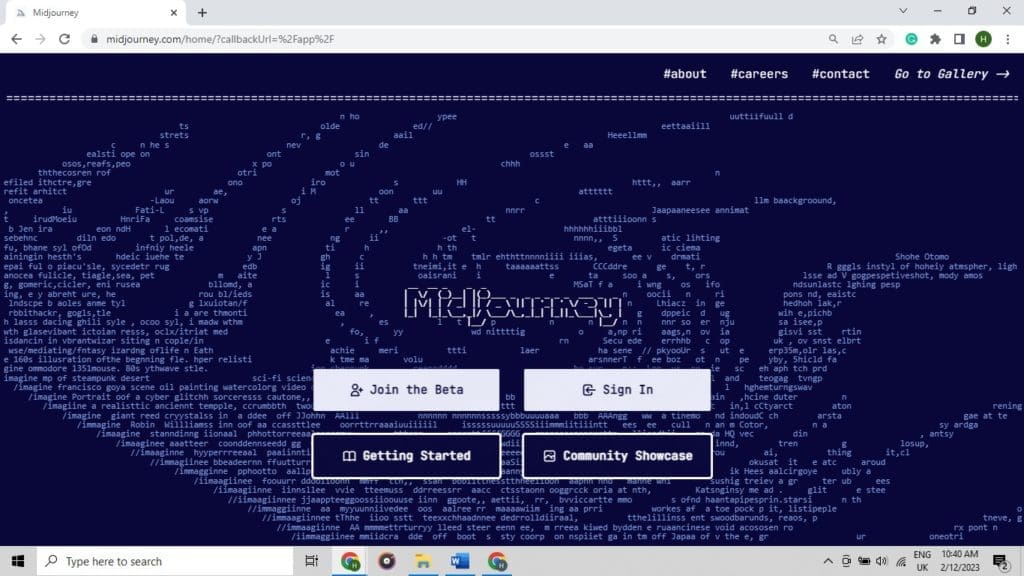This screenshot has height=576, width=1024.
Task: Open the #contact link
Action: point(840,74)
